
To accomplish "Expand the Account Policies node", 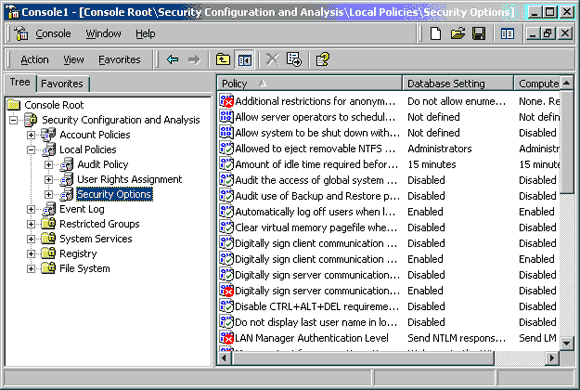I will coord(31,135).
